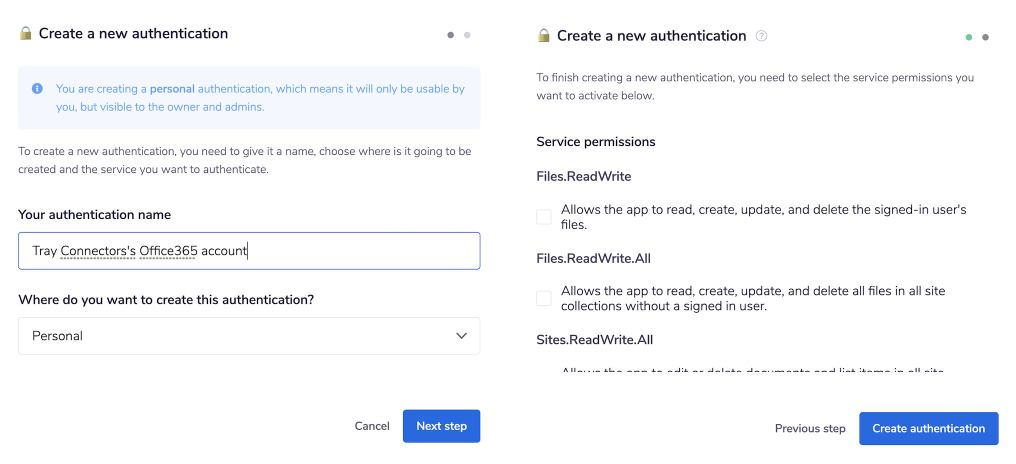This screenshot has width=1016, height=464.
Task: Enable the Files.ReadWrite permission checkbox
Action: pyautogui.click(x=544, y=217)
